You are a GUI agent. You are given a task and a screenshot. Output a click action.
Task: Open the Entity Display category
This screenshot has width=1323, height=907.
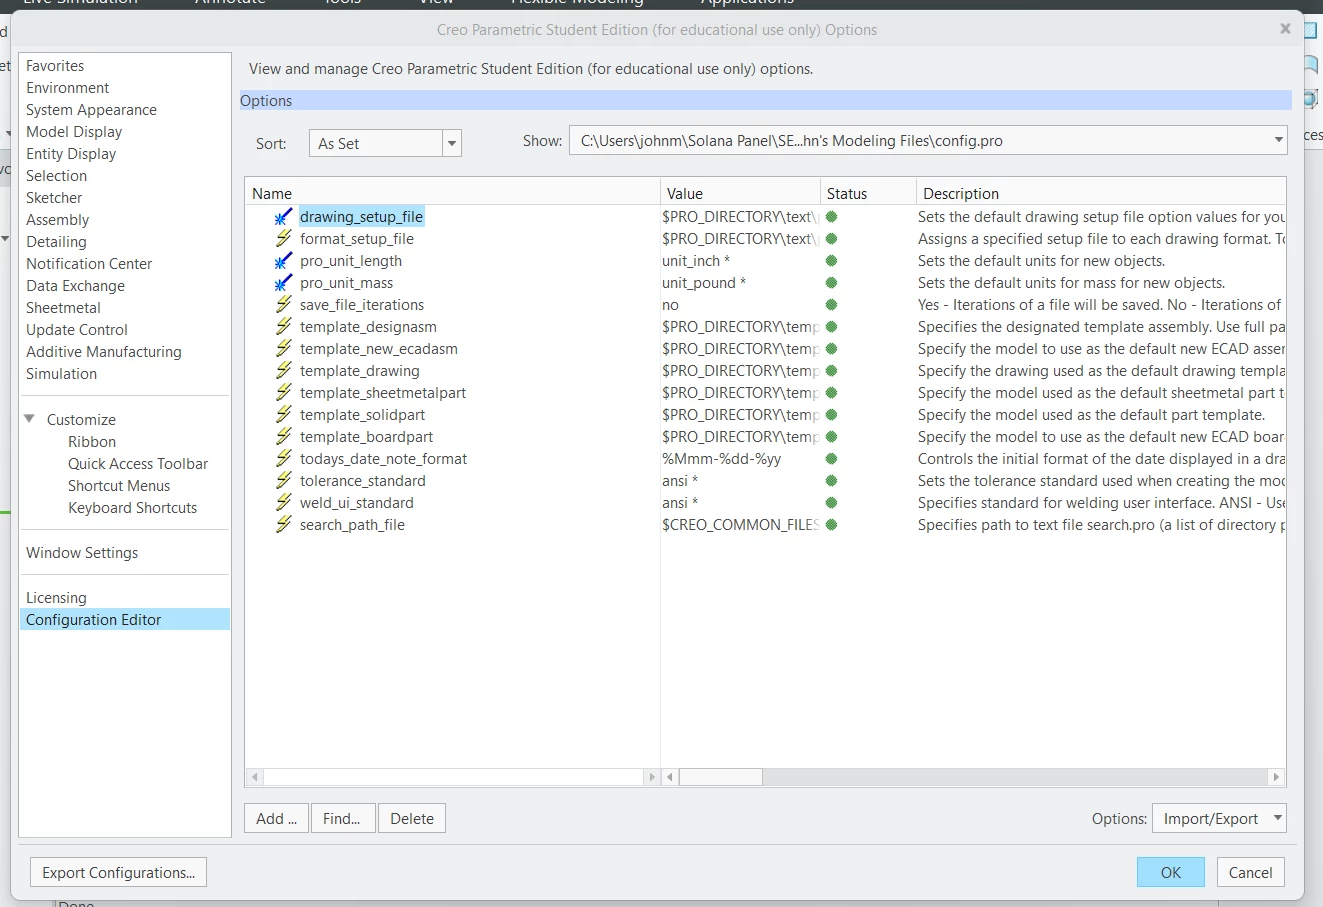(x=71, y=154)
